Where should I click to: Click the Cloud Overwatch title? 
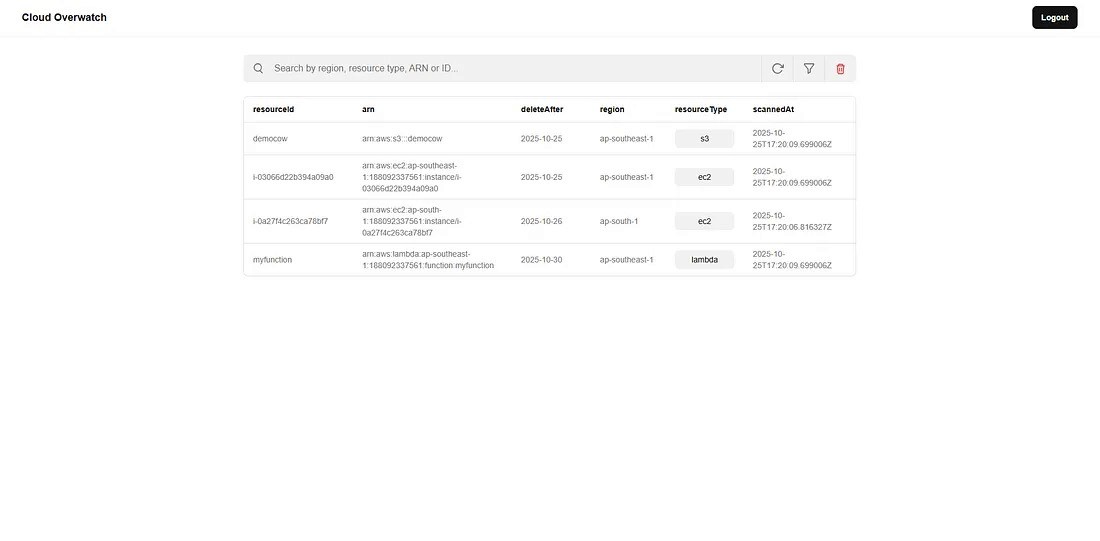65,18
